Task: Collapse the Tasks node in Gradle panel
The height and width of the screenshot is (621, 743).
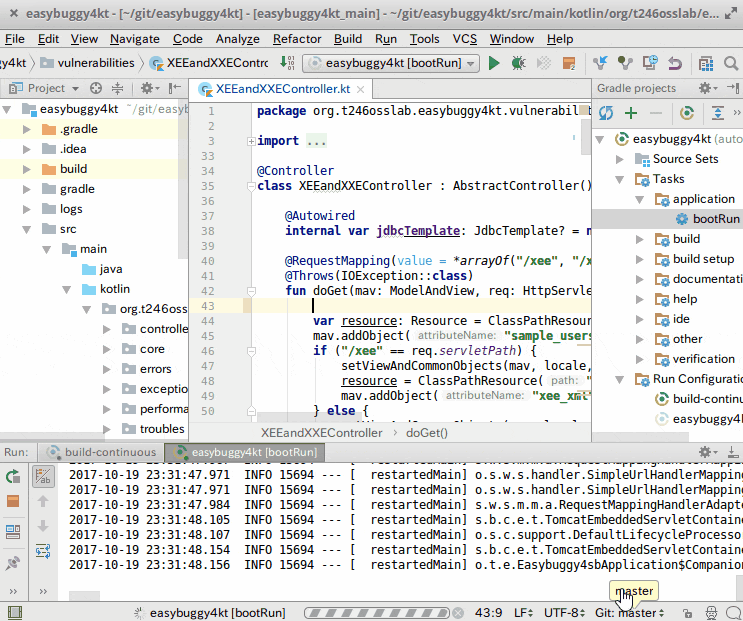Action: (619, 180)
